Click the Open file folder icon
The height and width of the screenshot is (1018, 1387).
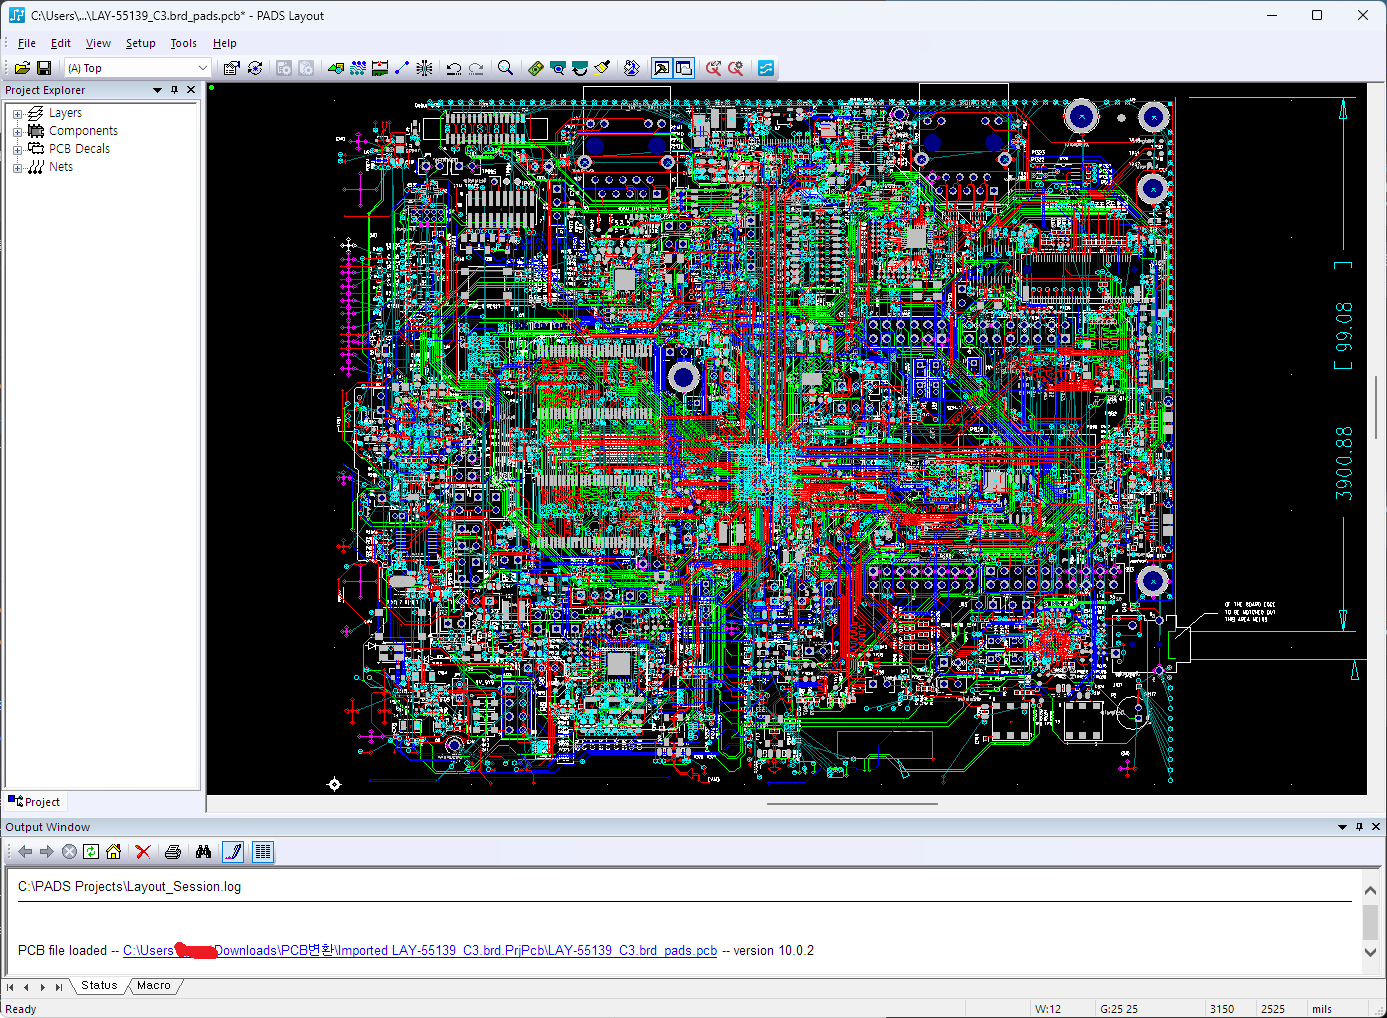22,68
